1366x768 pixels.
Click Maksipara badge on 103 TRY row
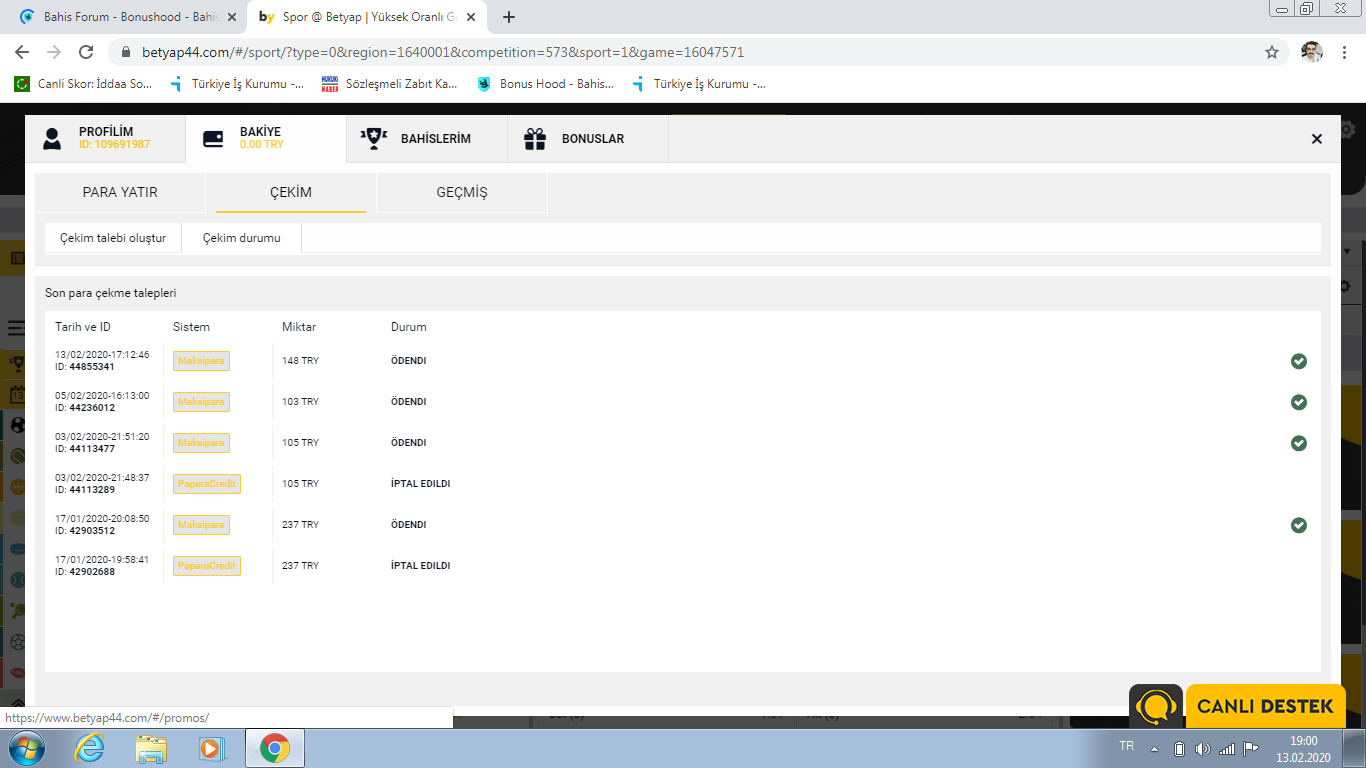point(201,402)
